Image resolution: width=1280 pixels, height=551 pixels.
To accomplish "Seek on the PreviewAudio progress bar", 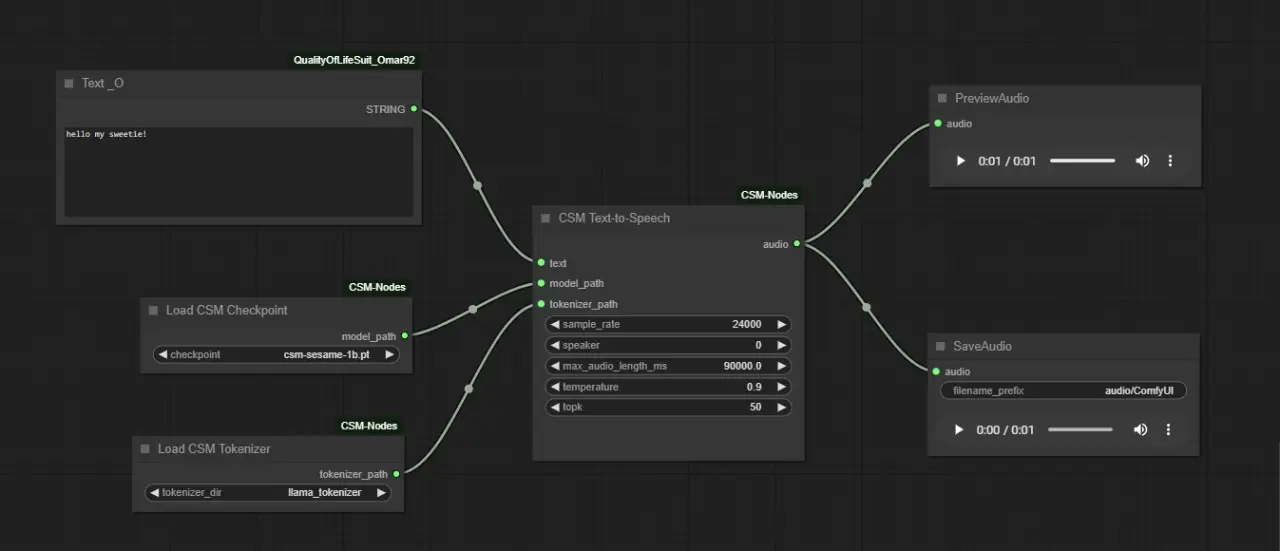I will [x=1082, y=161].
